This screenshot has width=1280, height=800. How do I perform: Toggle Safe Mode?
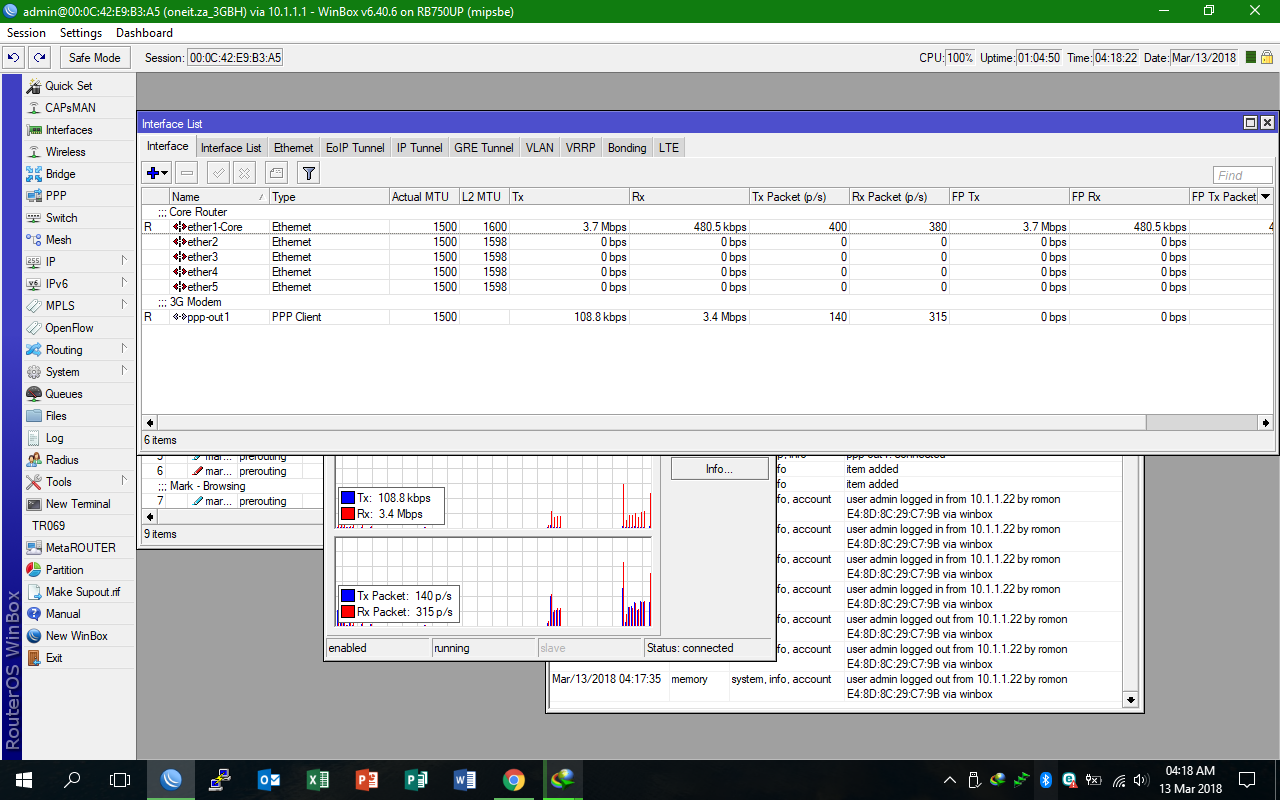95,58
